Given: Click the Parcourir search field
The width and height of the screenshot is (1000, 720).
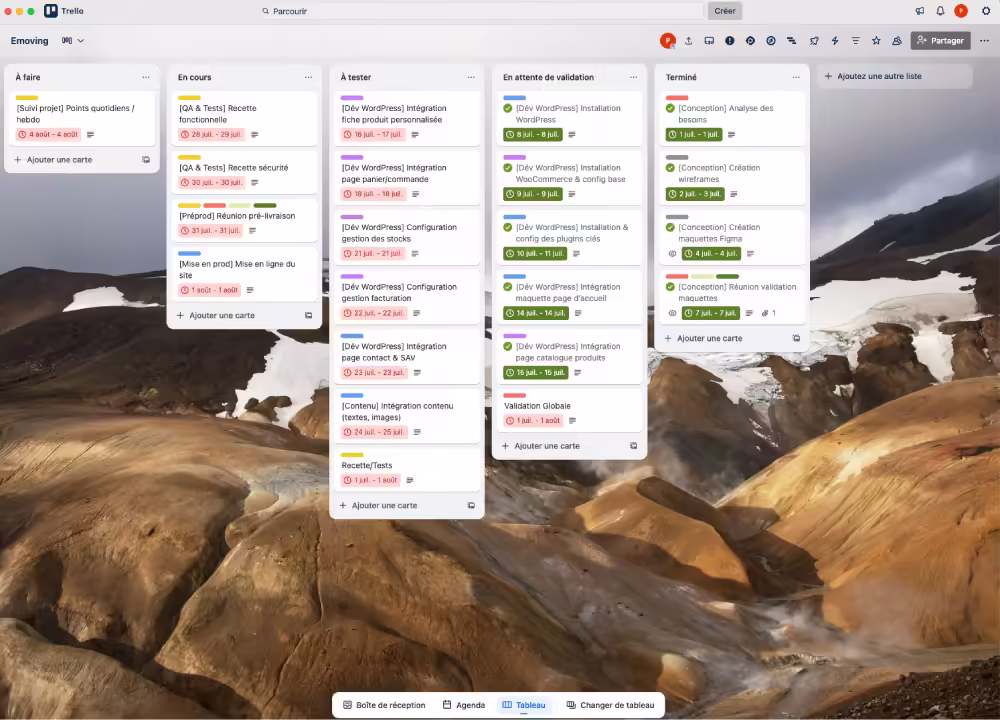Looking at the screenshot, I should pyautogui.click(x=480, y=11).
